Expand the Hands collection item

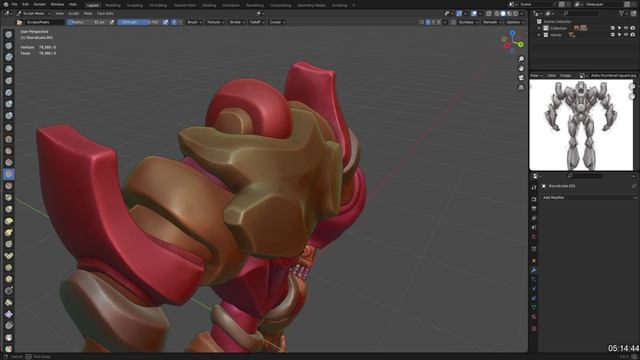tap(539, 35)
